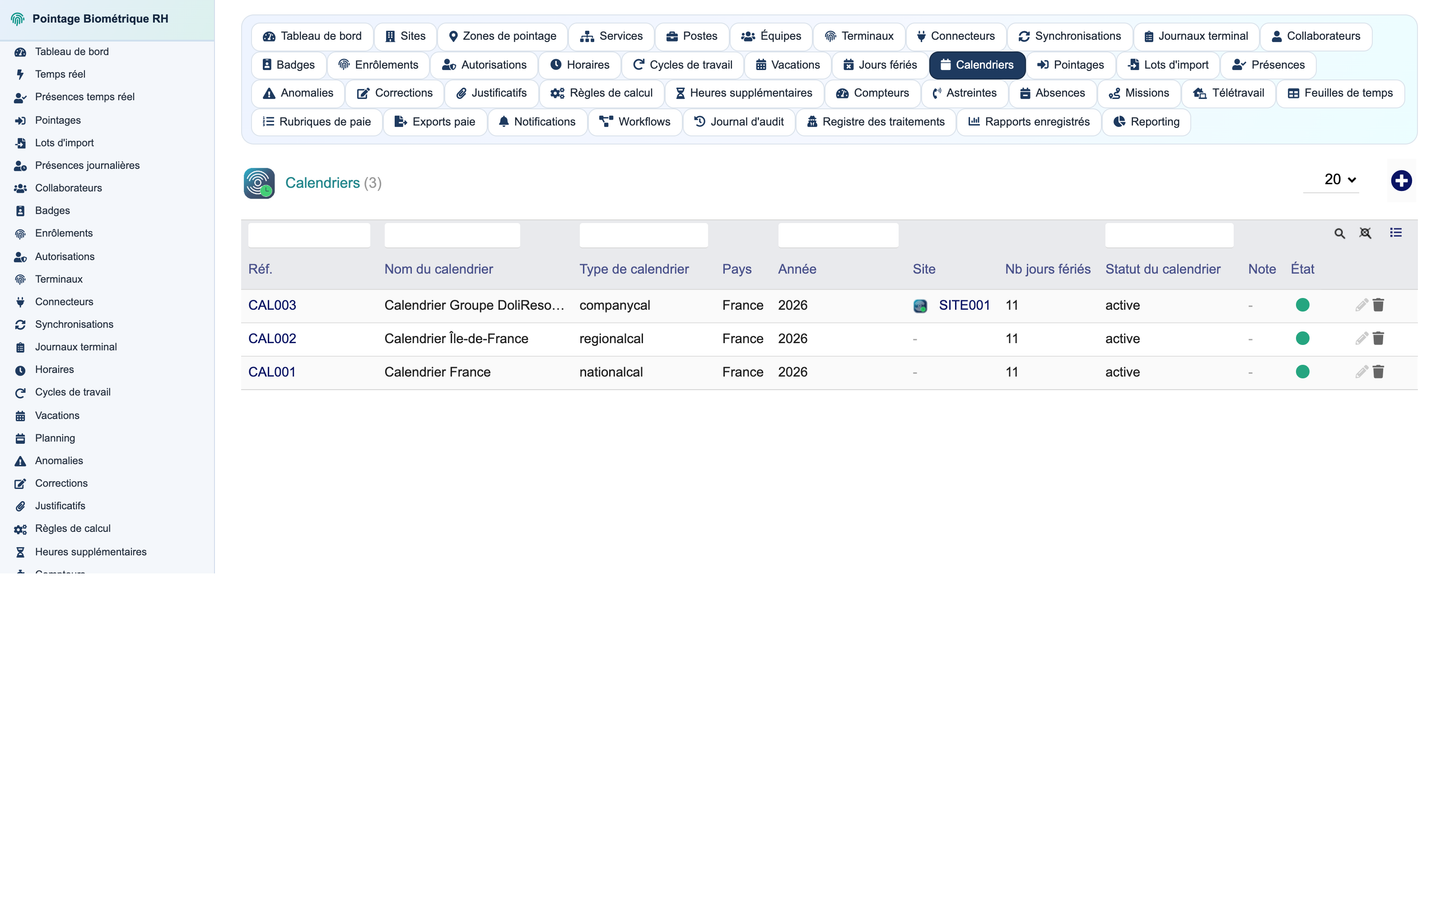Open the Compteurs tab

(x=873, y=93)
